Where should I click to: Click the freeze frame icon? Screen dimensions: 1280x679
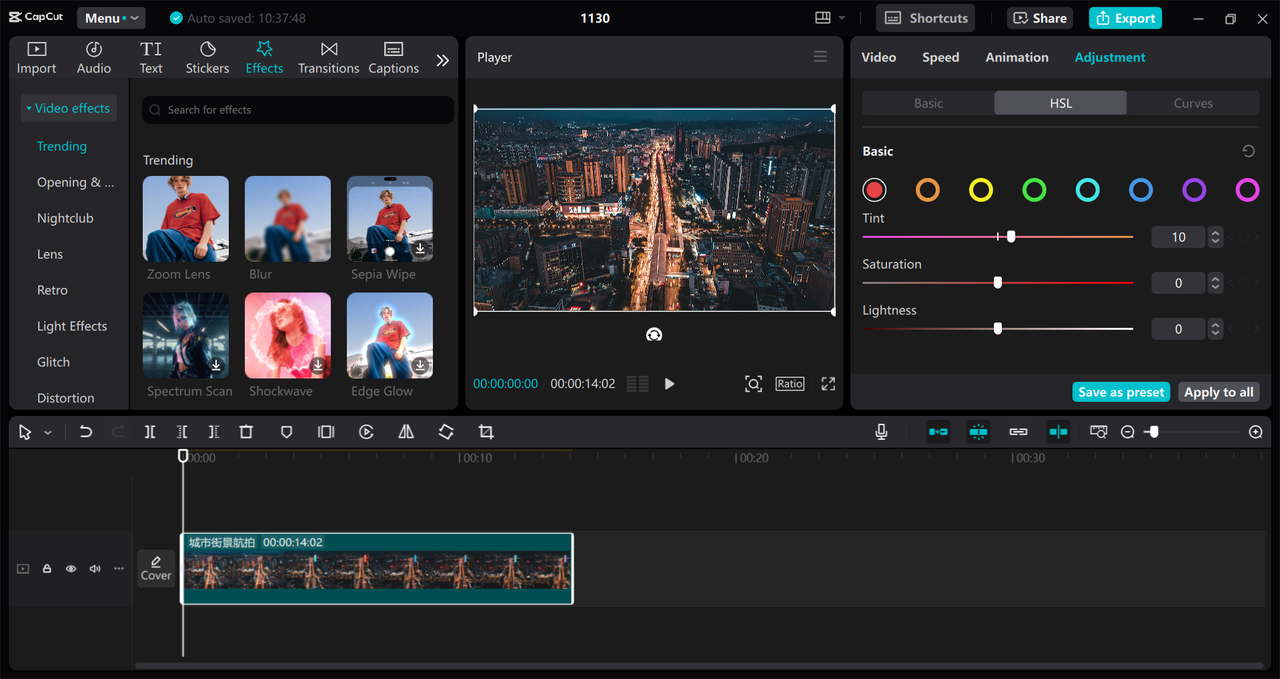pos(326,432)
